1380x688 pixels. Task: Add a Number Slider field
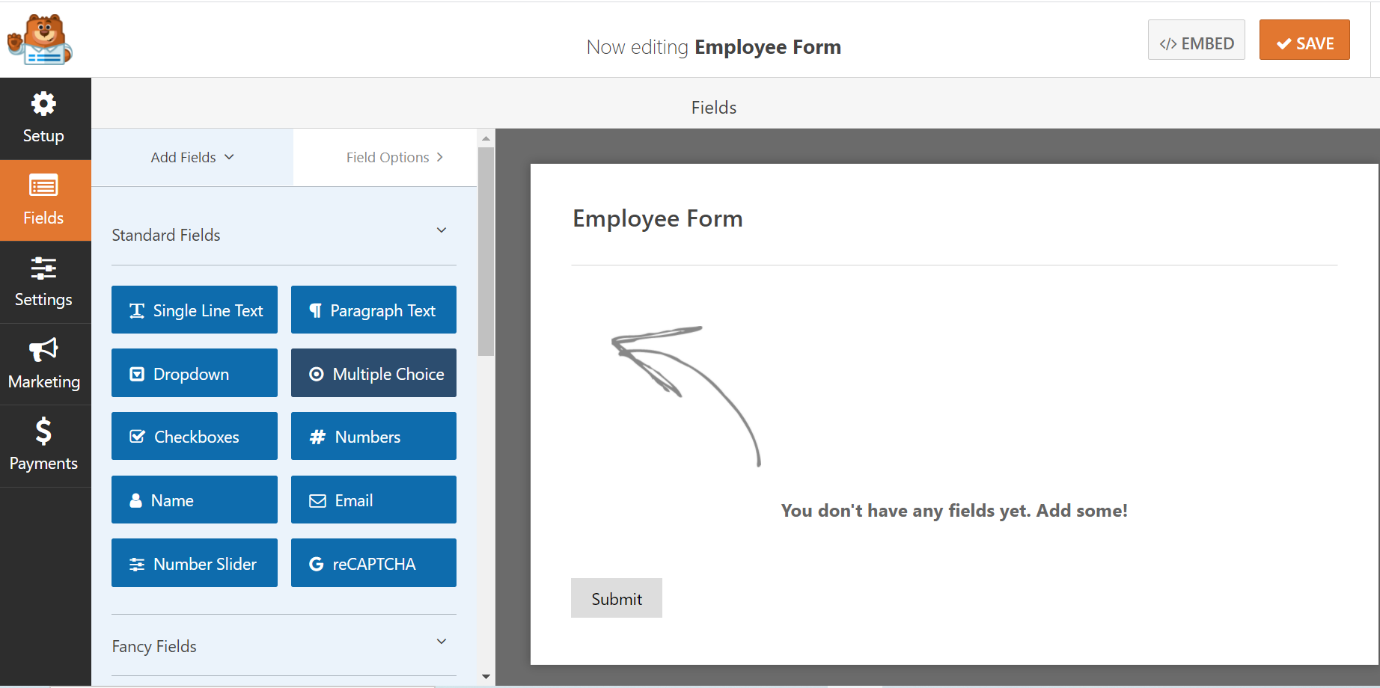[194, 563]
